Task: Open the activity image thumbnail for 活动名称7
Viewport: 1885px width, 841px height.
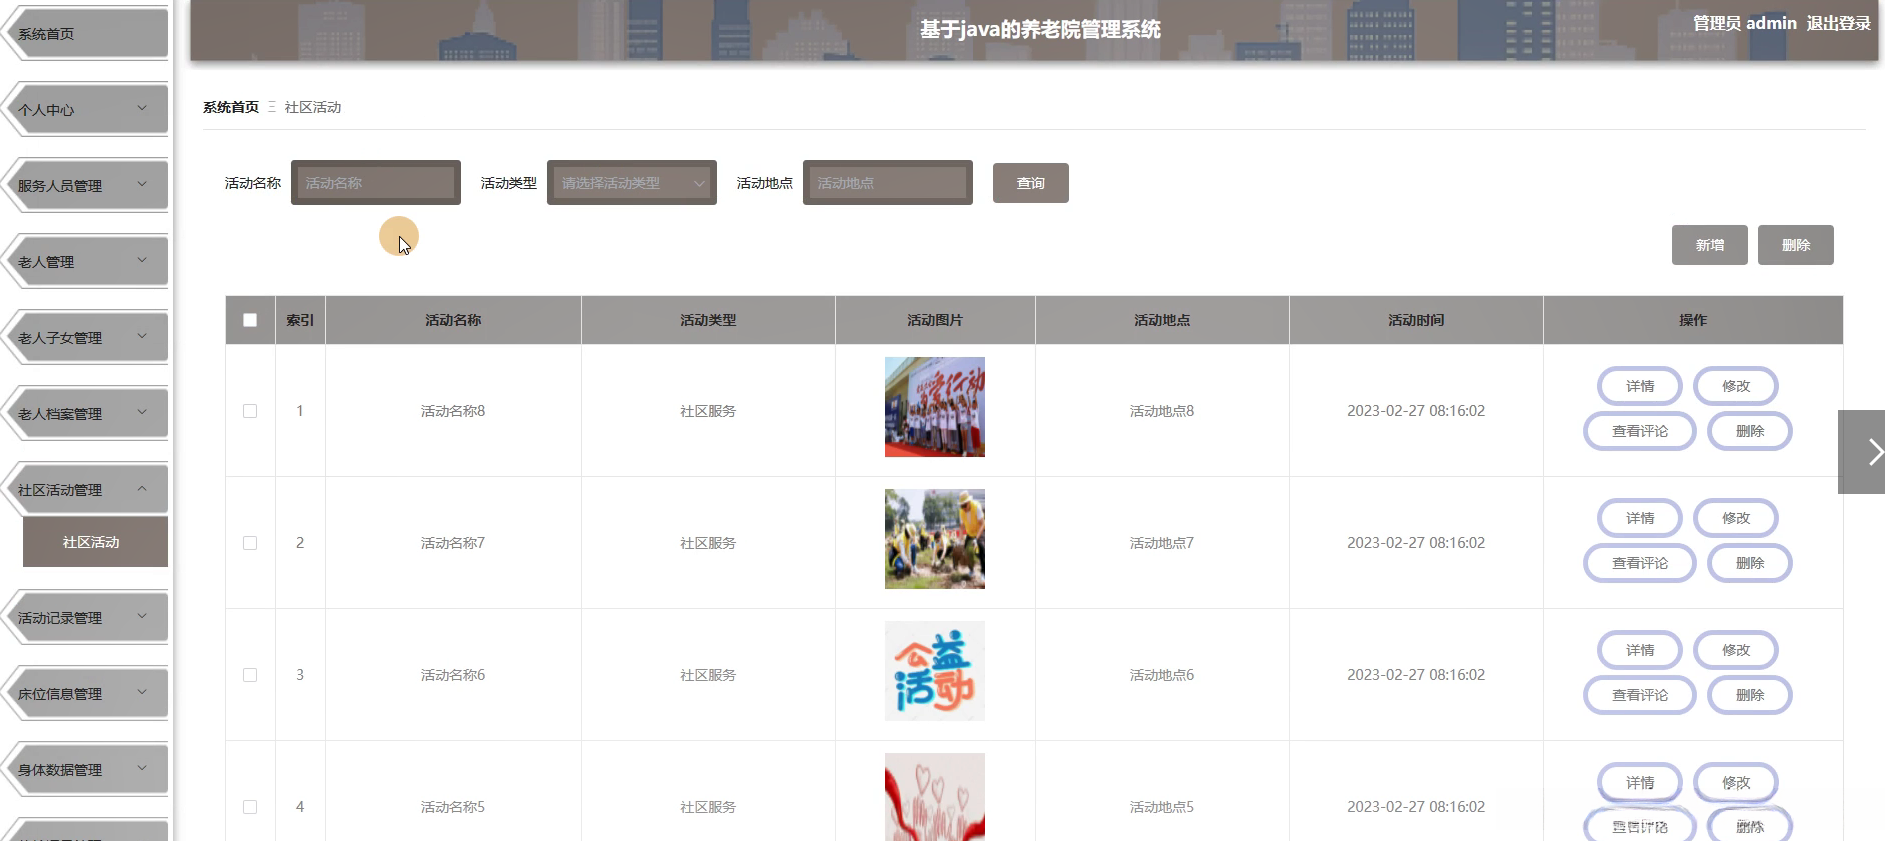Action: point(935,539)
